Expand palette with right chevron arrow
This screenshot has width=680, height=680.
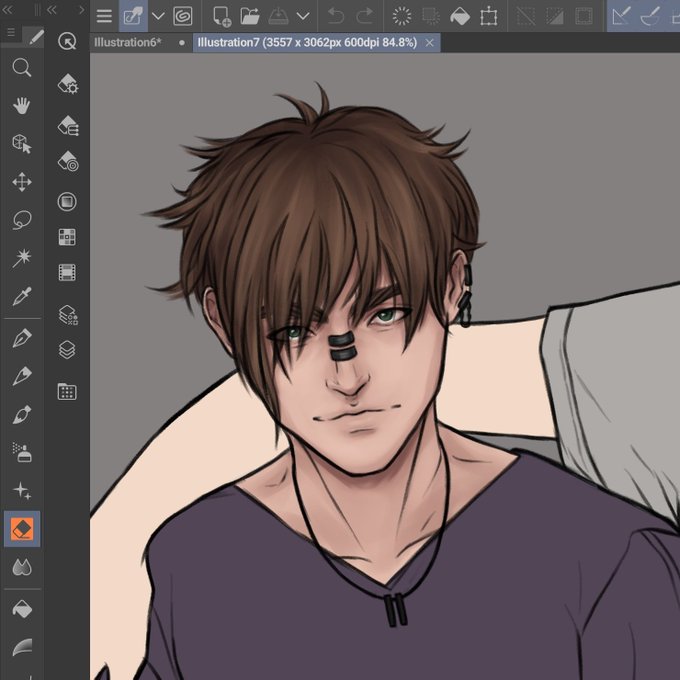pyautogui.click(x=81, y=10)
